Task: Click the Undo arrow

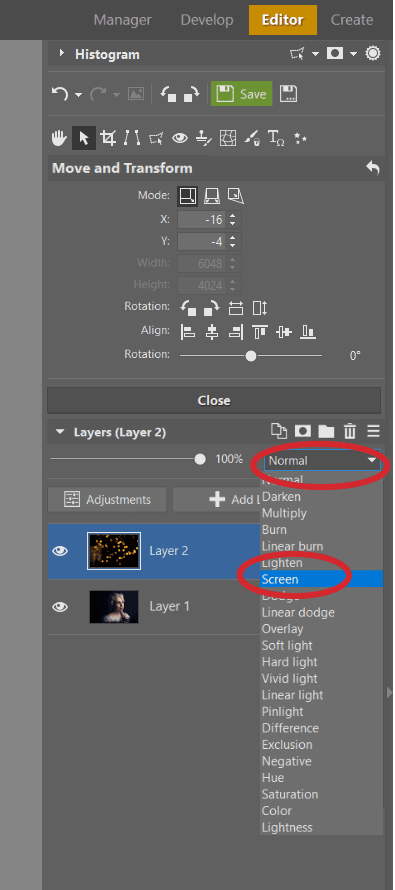Action: pos(60,94)
